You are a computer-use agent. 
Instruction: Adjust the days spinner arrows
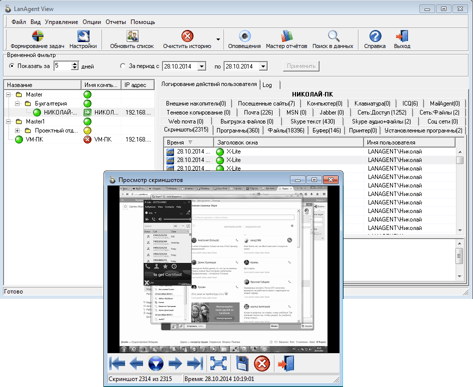tap(75, 66)
